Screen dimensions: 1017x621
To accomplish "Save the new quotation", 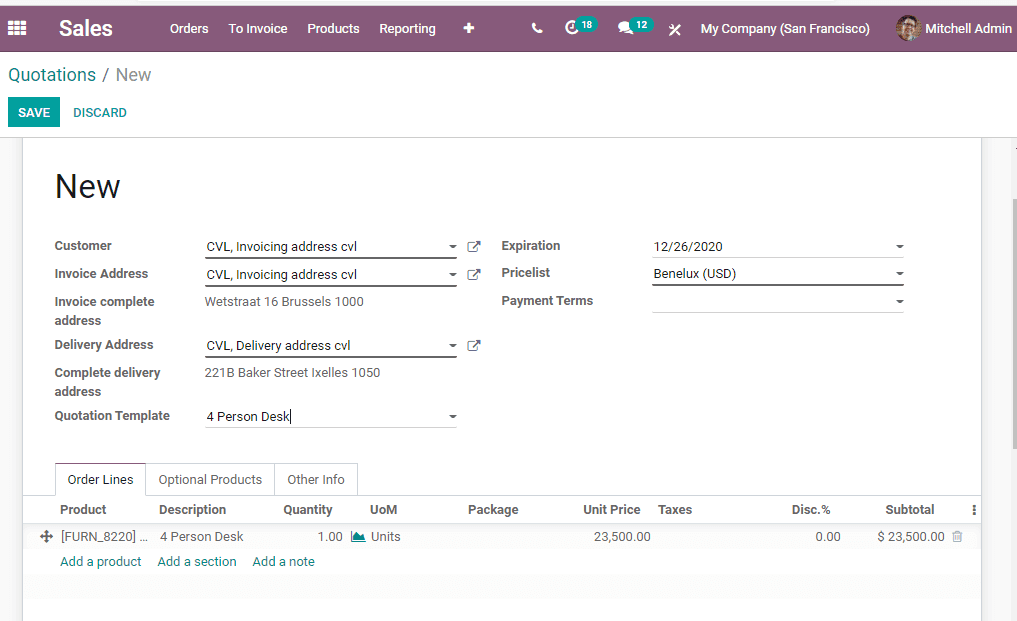I will coord(33,112).
